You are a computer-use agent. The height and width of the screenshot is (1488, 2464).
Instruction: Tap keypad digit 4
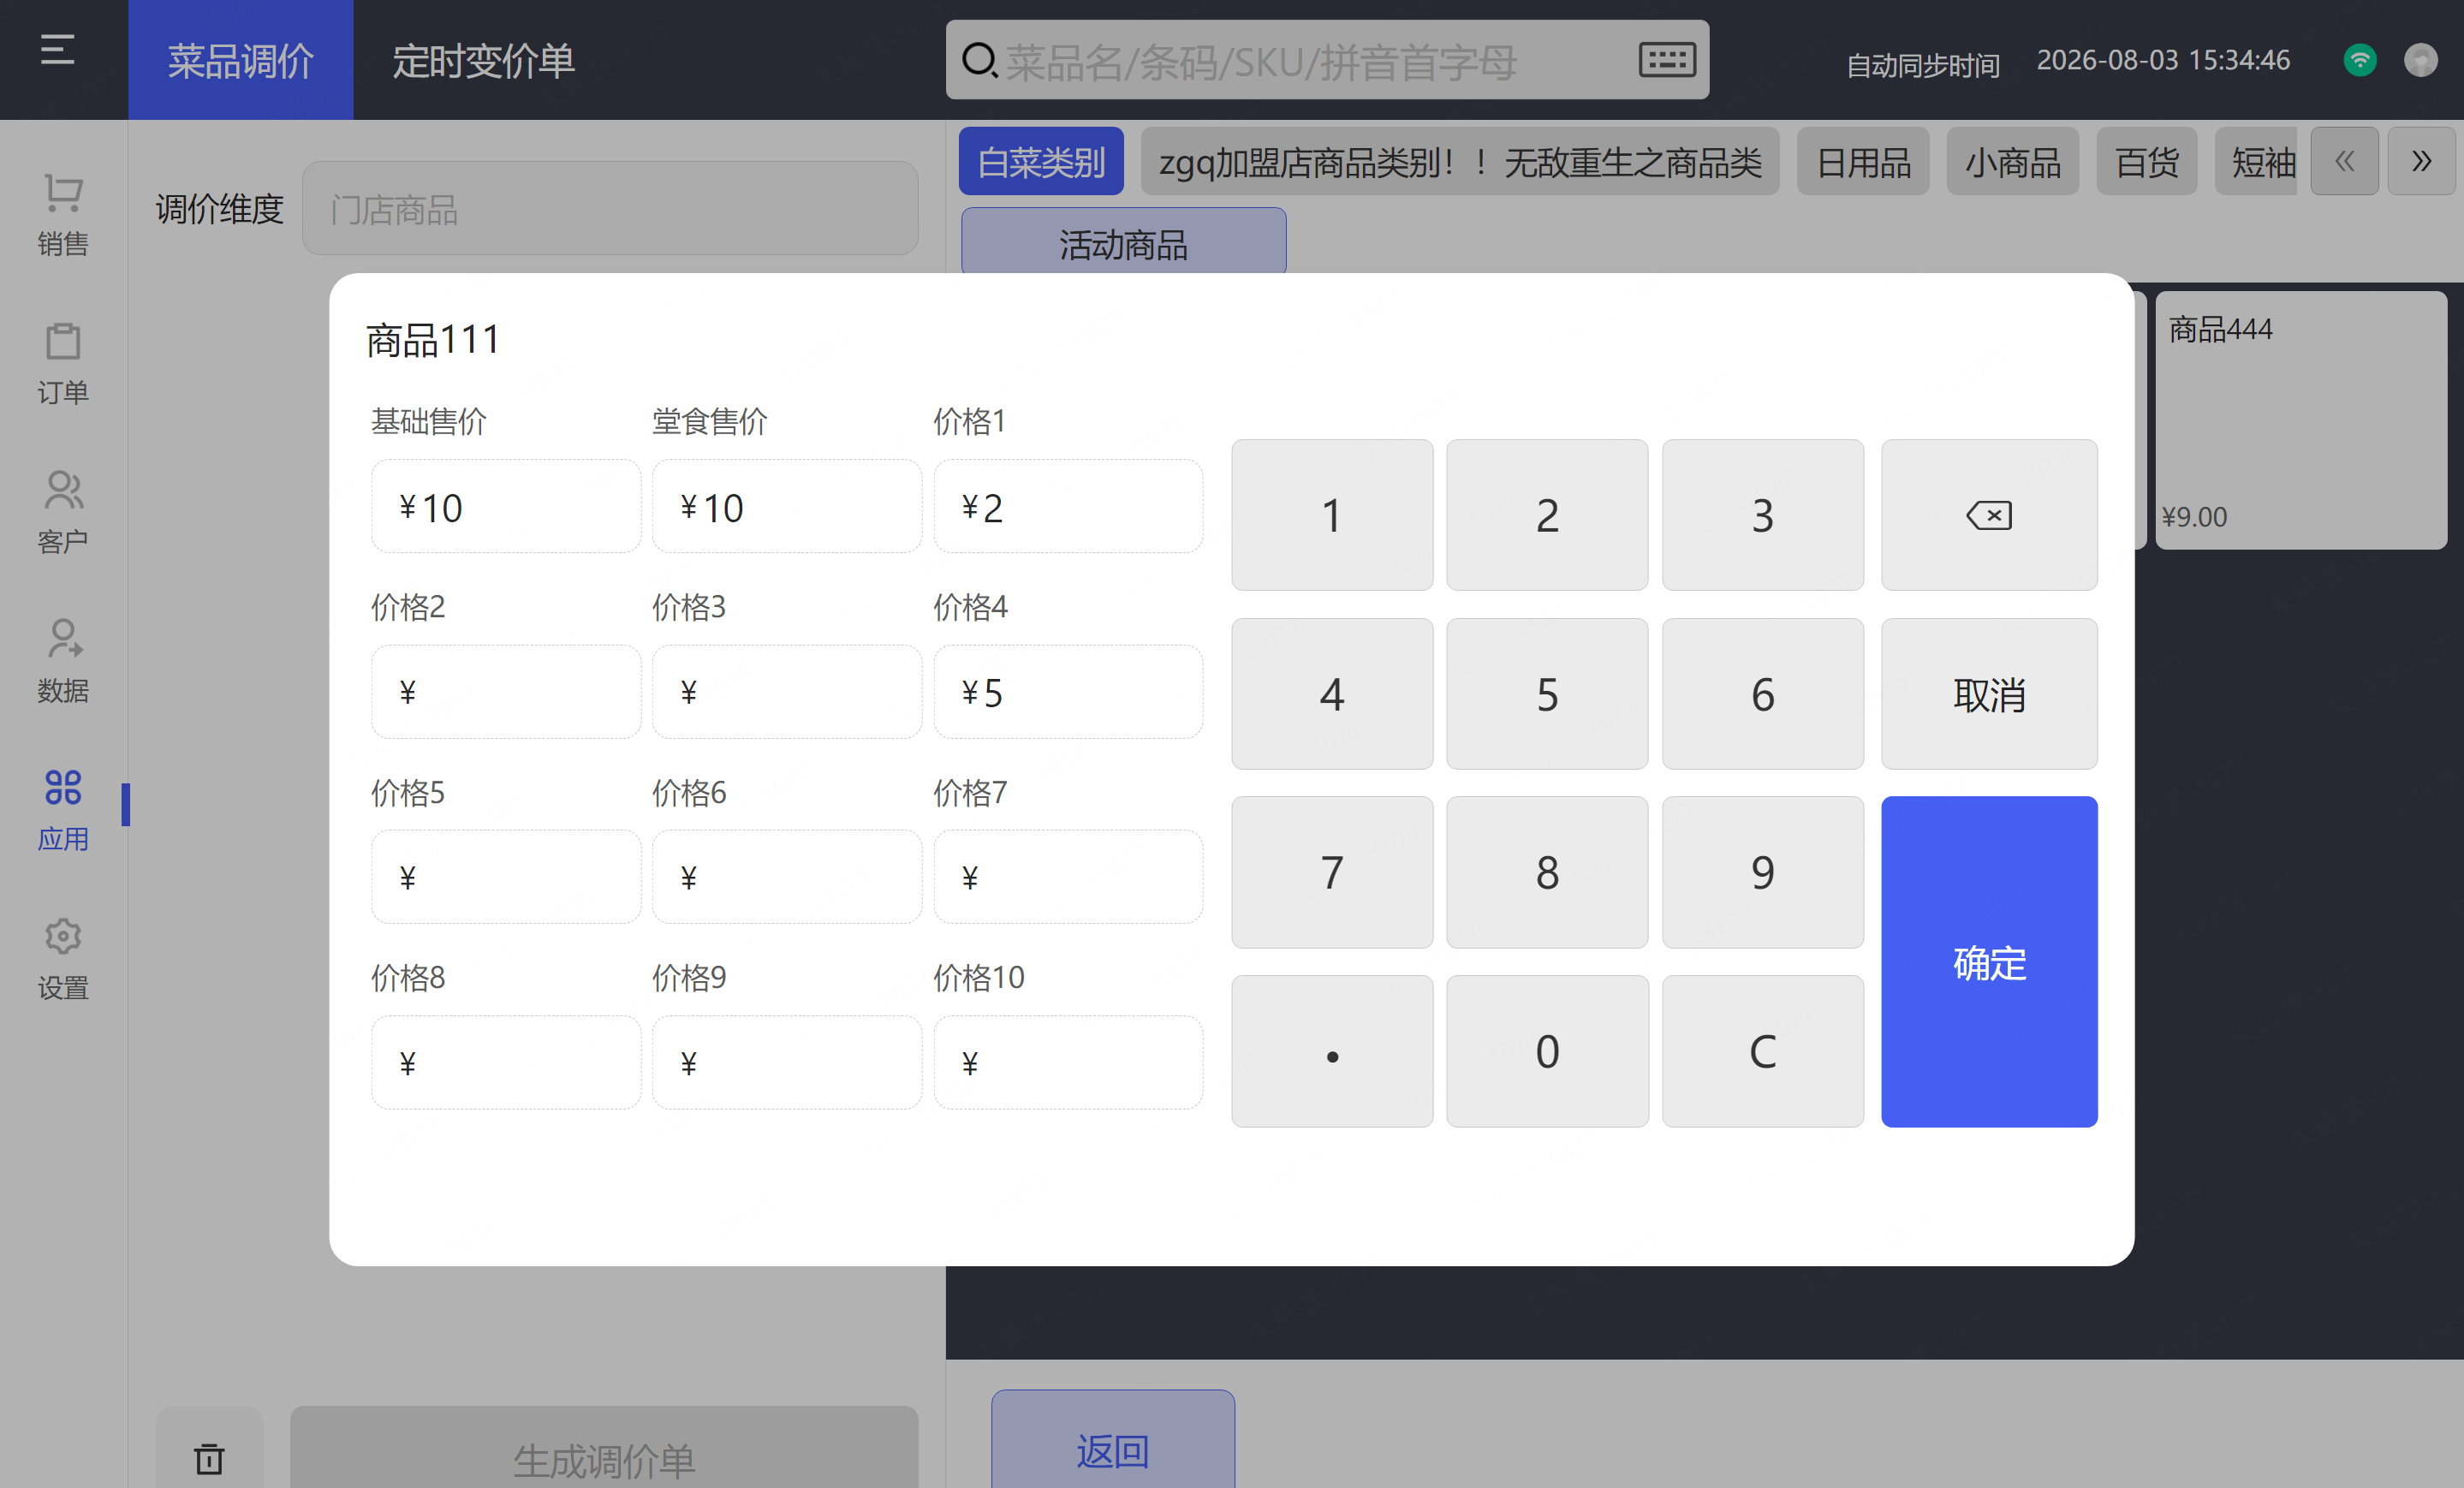tap(1332, 694)
